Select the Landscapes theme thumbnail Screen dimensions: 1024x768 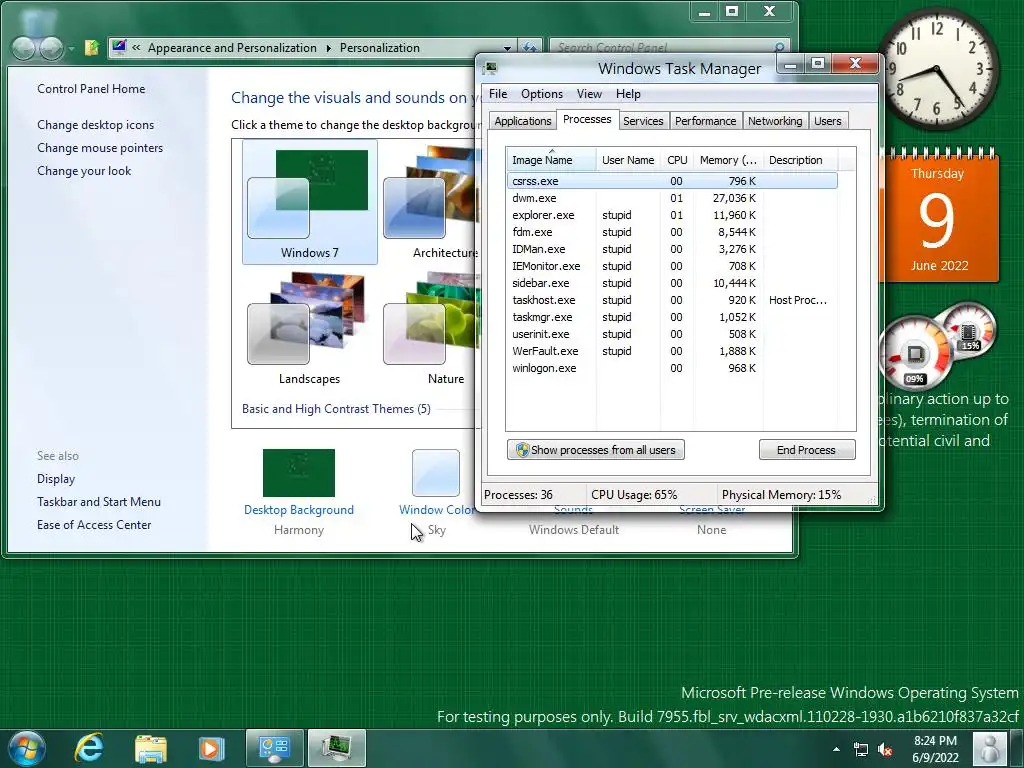coord(310,328)
